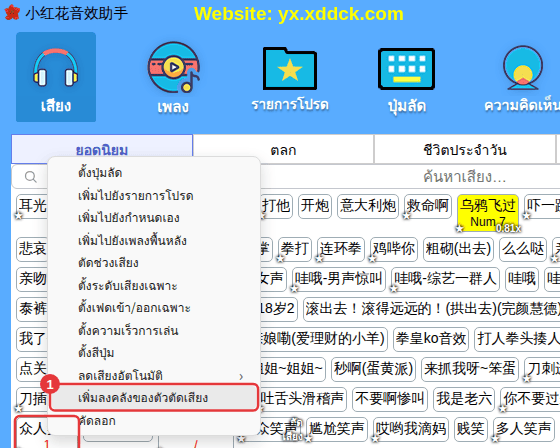560x448 pixels.
Task: Toggle favorite star on 救命啊 button
Action: pyautogui.click(x=406, y=216)
